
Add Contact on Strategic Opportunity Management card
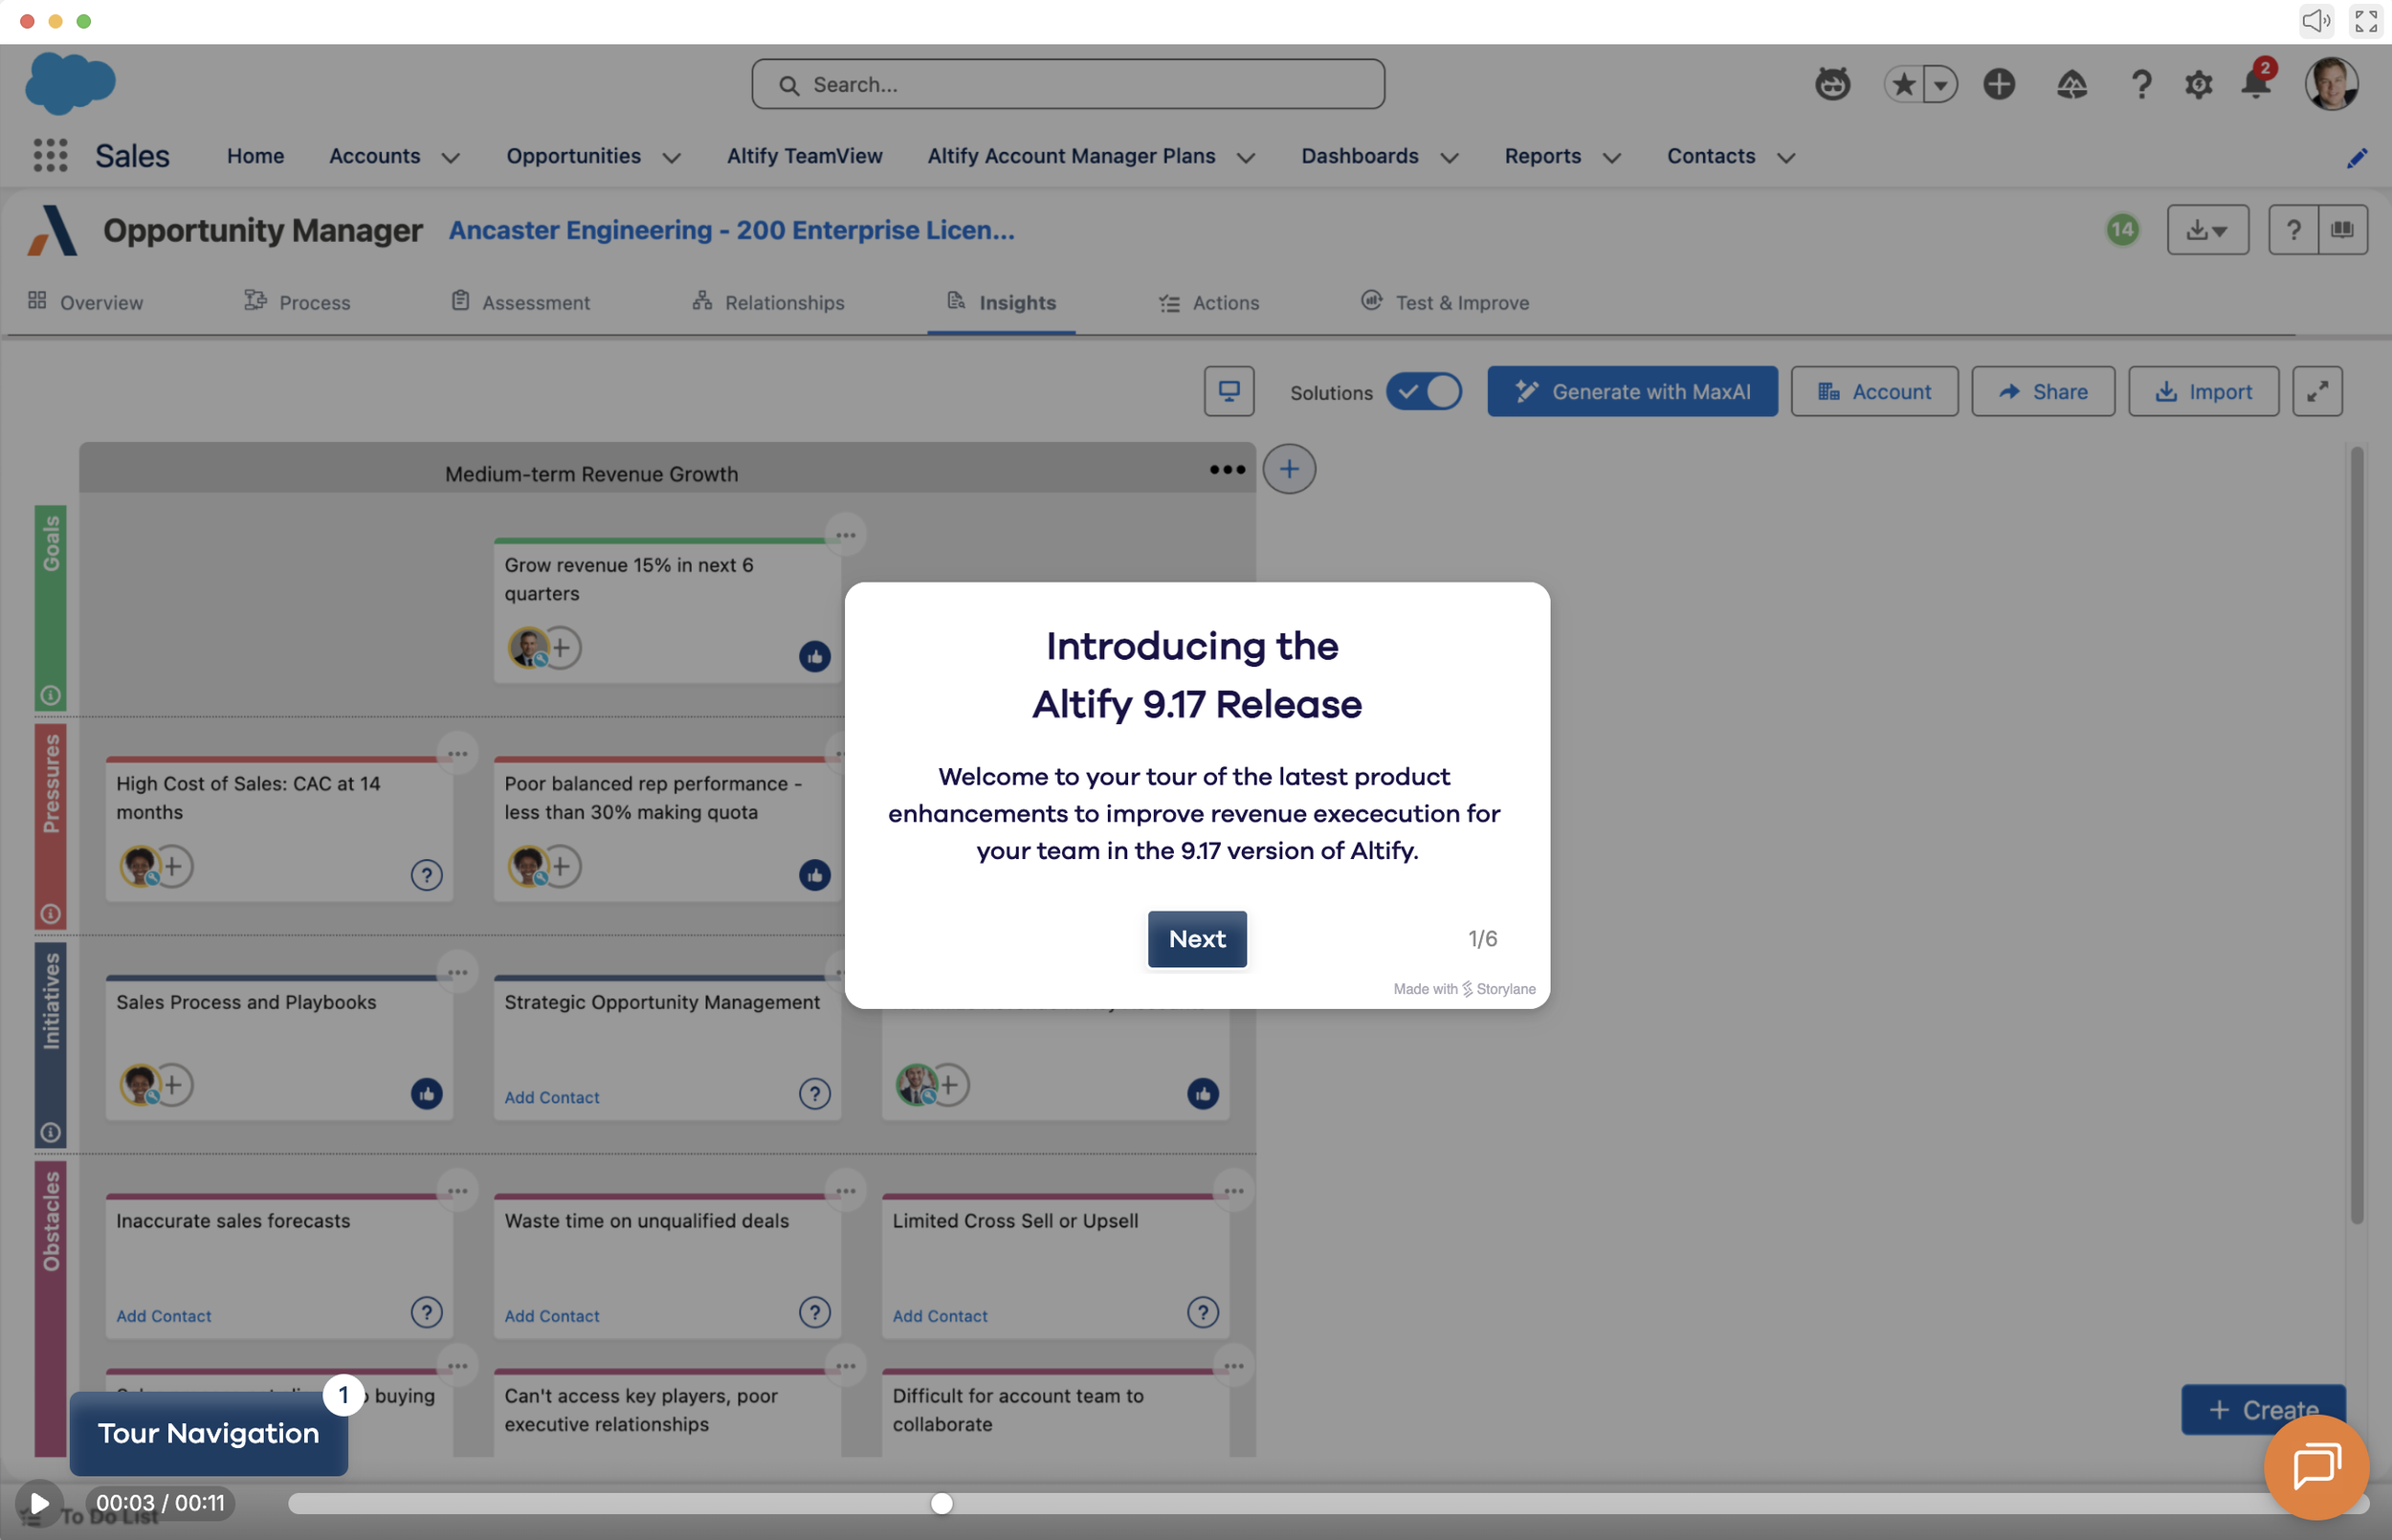551,1097
